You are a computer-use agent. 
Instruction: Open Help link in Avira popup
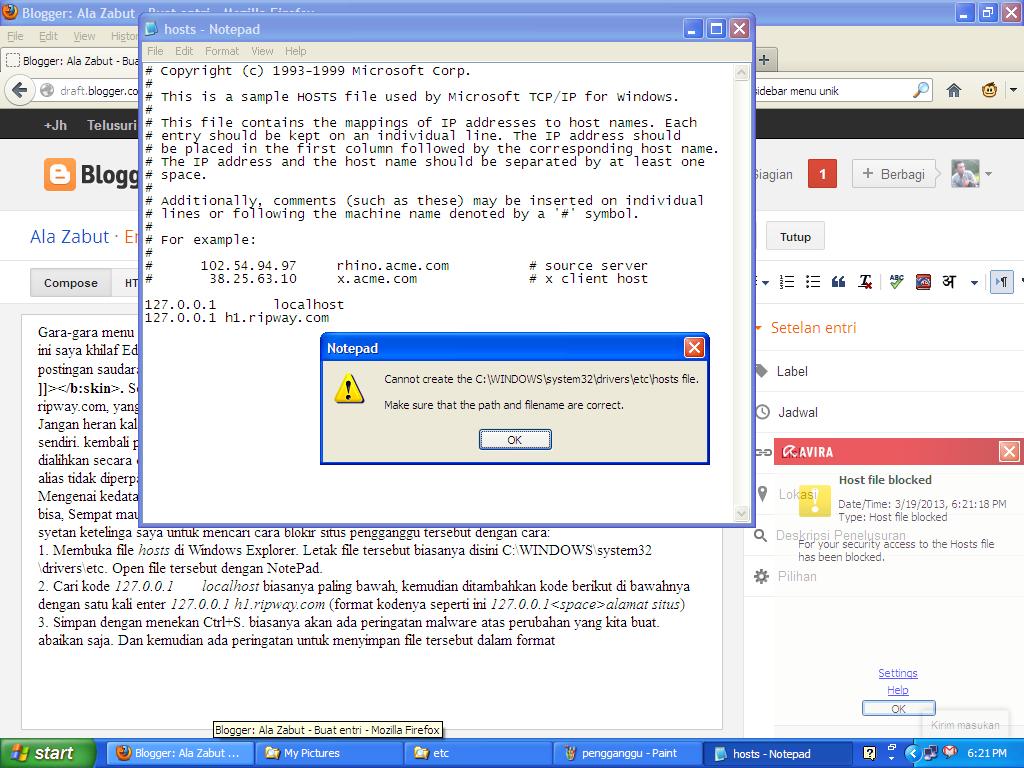pyautogui.click(x=897, y=690)
